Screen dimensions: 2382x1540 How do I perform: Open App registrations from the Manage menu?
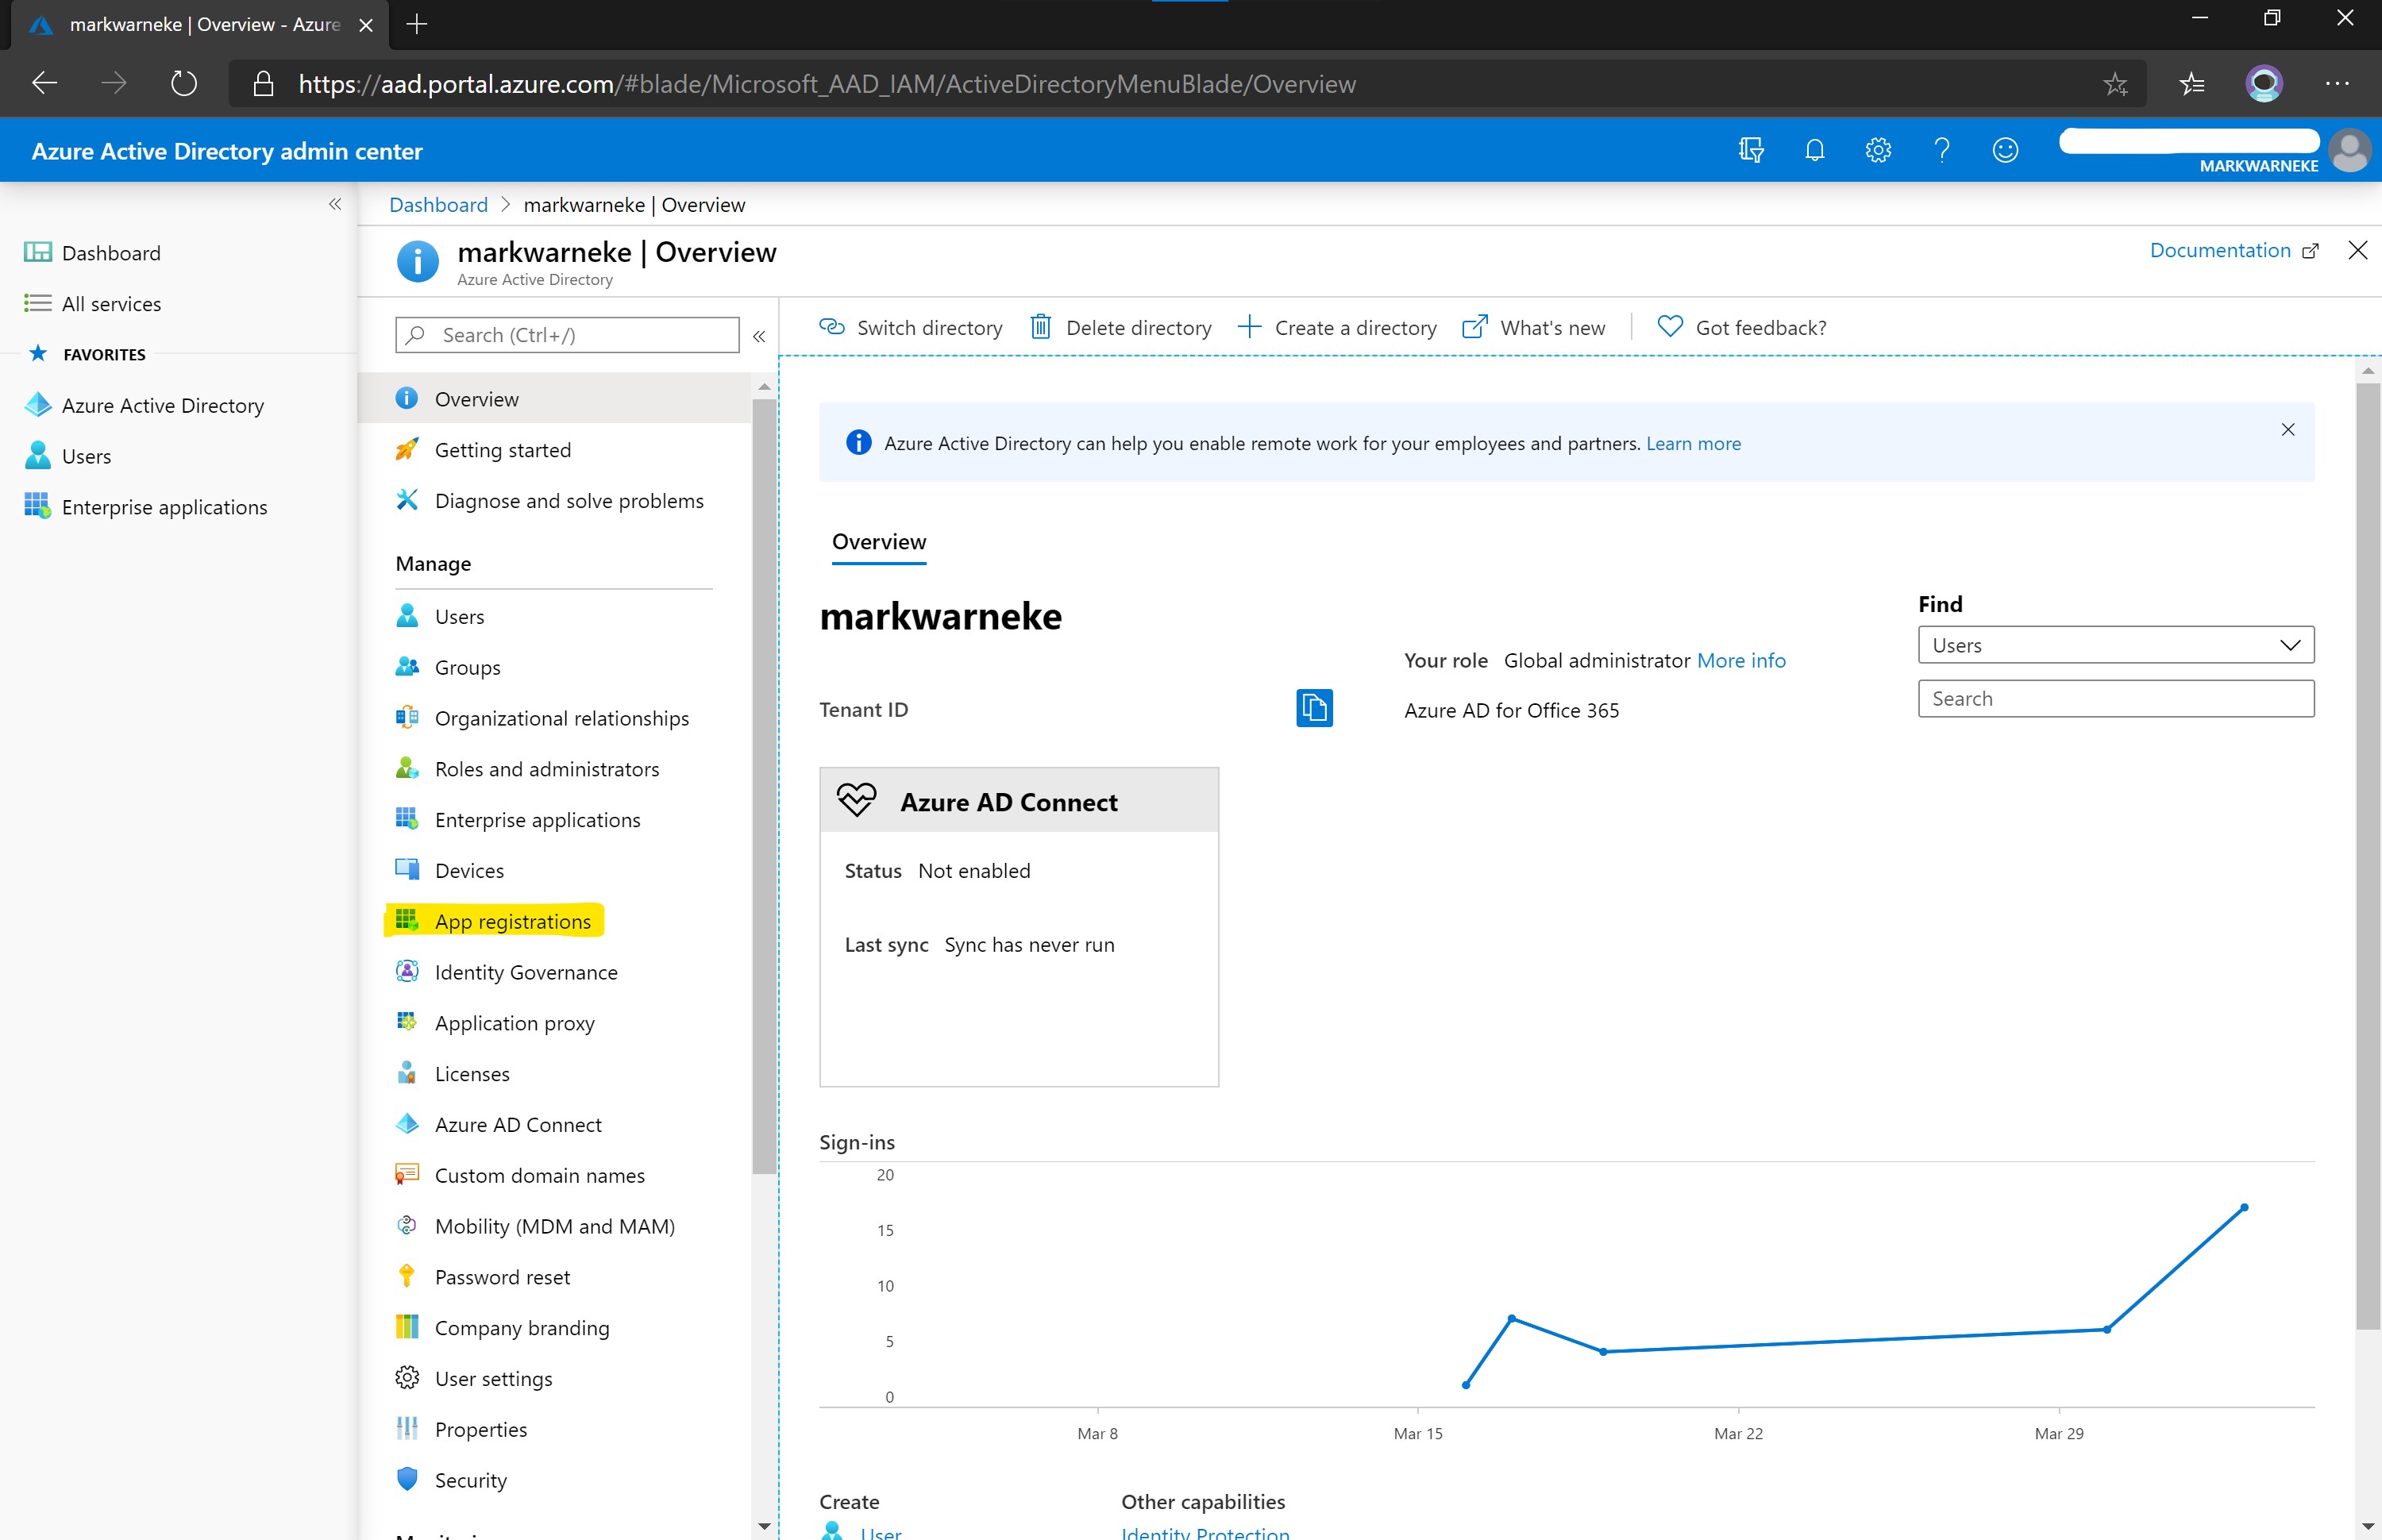point(511,920)
